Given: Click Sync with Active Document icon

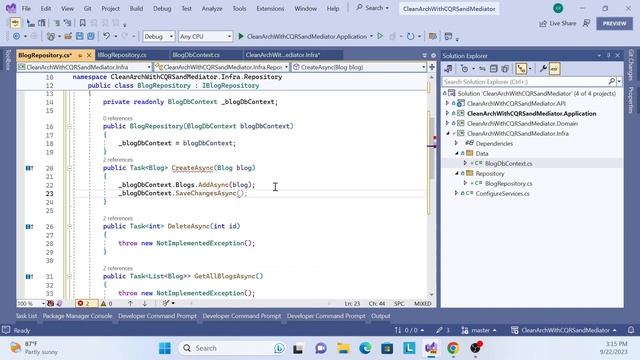Looking at the screenshot, I should 482,69.
